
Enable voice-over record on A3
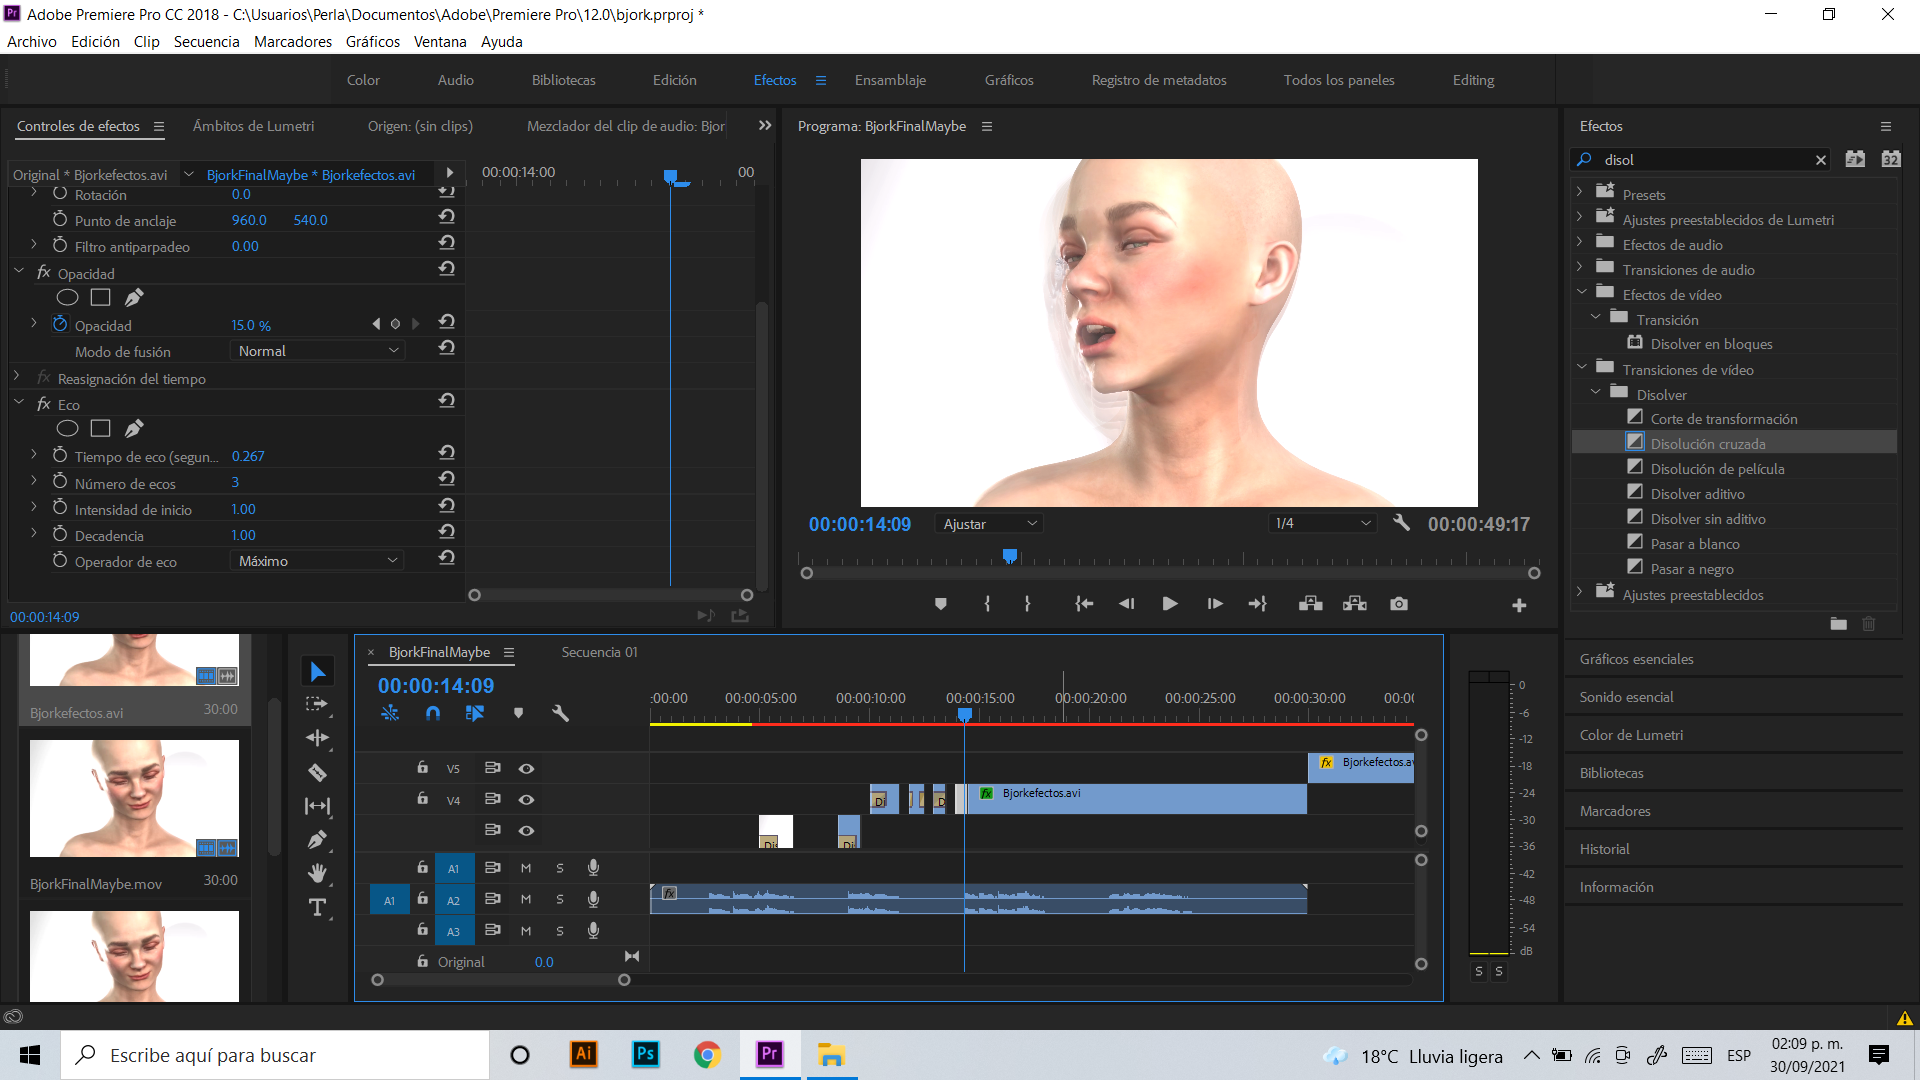[593, 930]
